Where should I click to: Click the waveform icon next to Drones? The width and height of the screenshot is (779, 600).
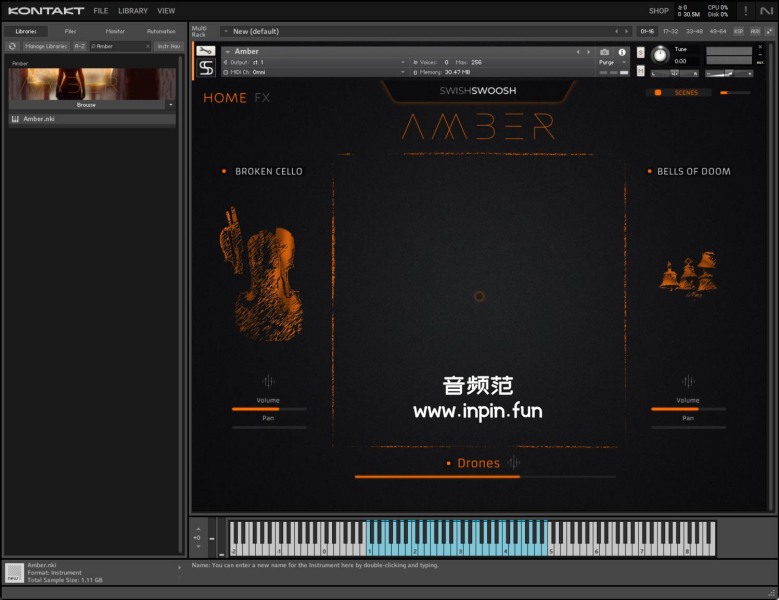[514, 463]
